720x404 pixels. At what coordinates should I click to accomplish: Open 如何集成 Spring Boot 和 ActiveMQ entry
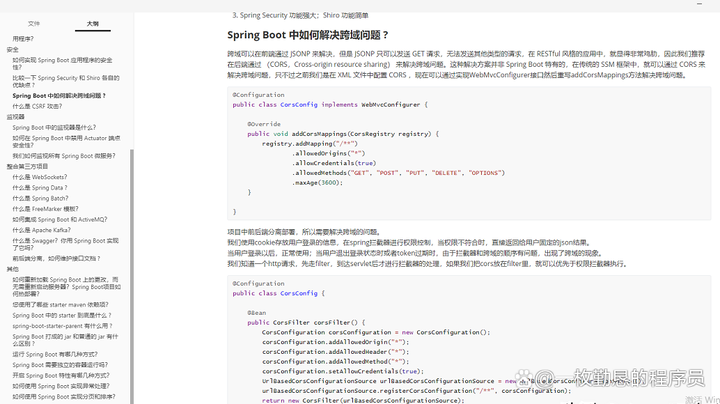[60, 219]
